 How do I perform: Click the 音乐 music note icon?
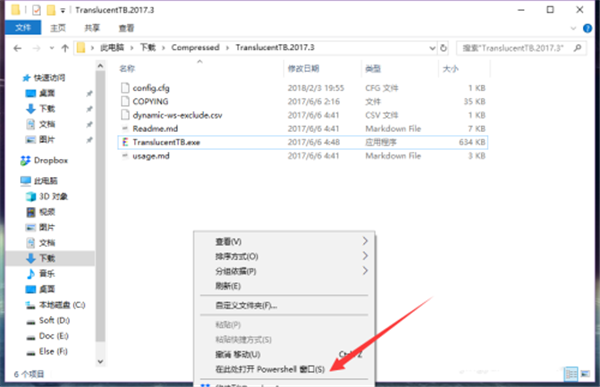point(31,274)
